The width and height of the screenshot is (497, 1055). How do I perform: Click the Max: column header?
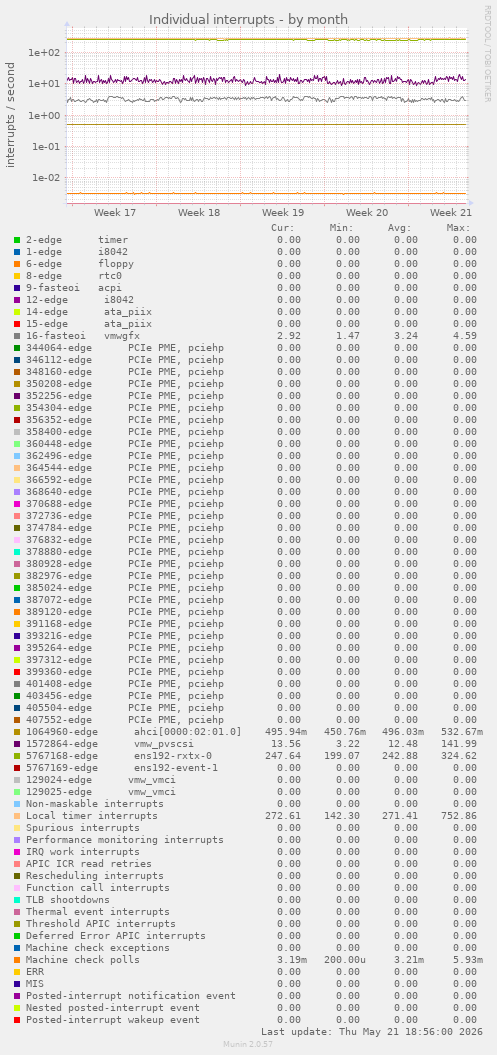[x=459, y=228]
